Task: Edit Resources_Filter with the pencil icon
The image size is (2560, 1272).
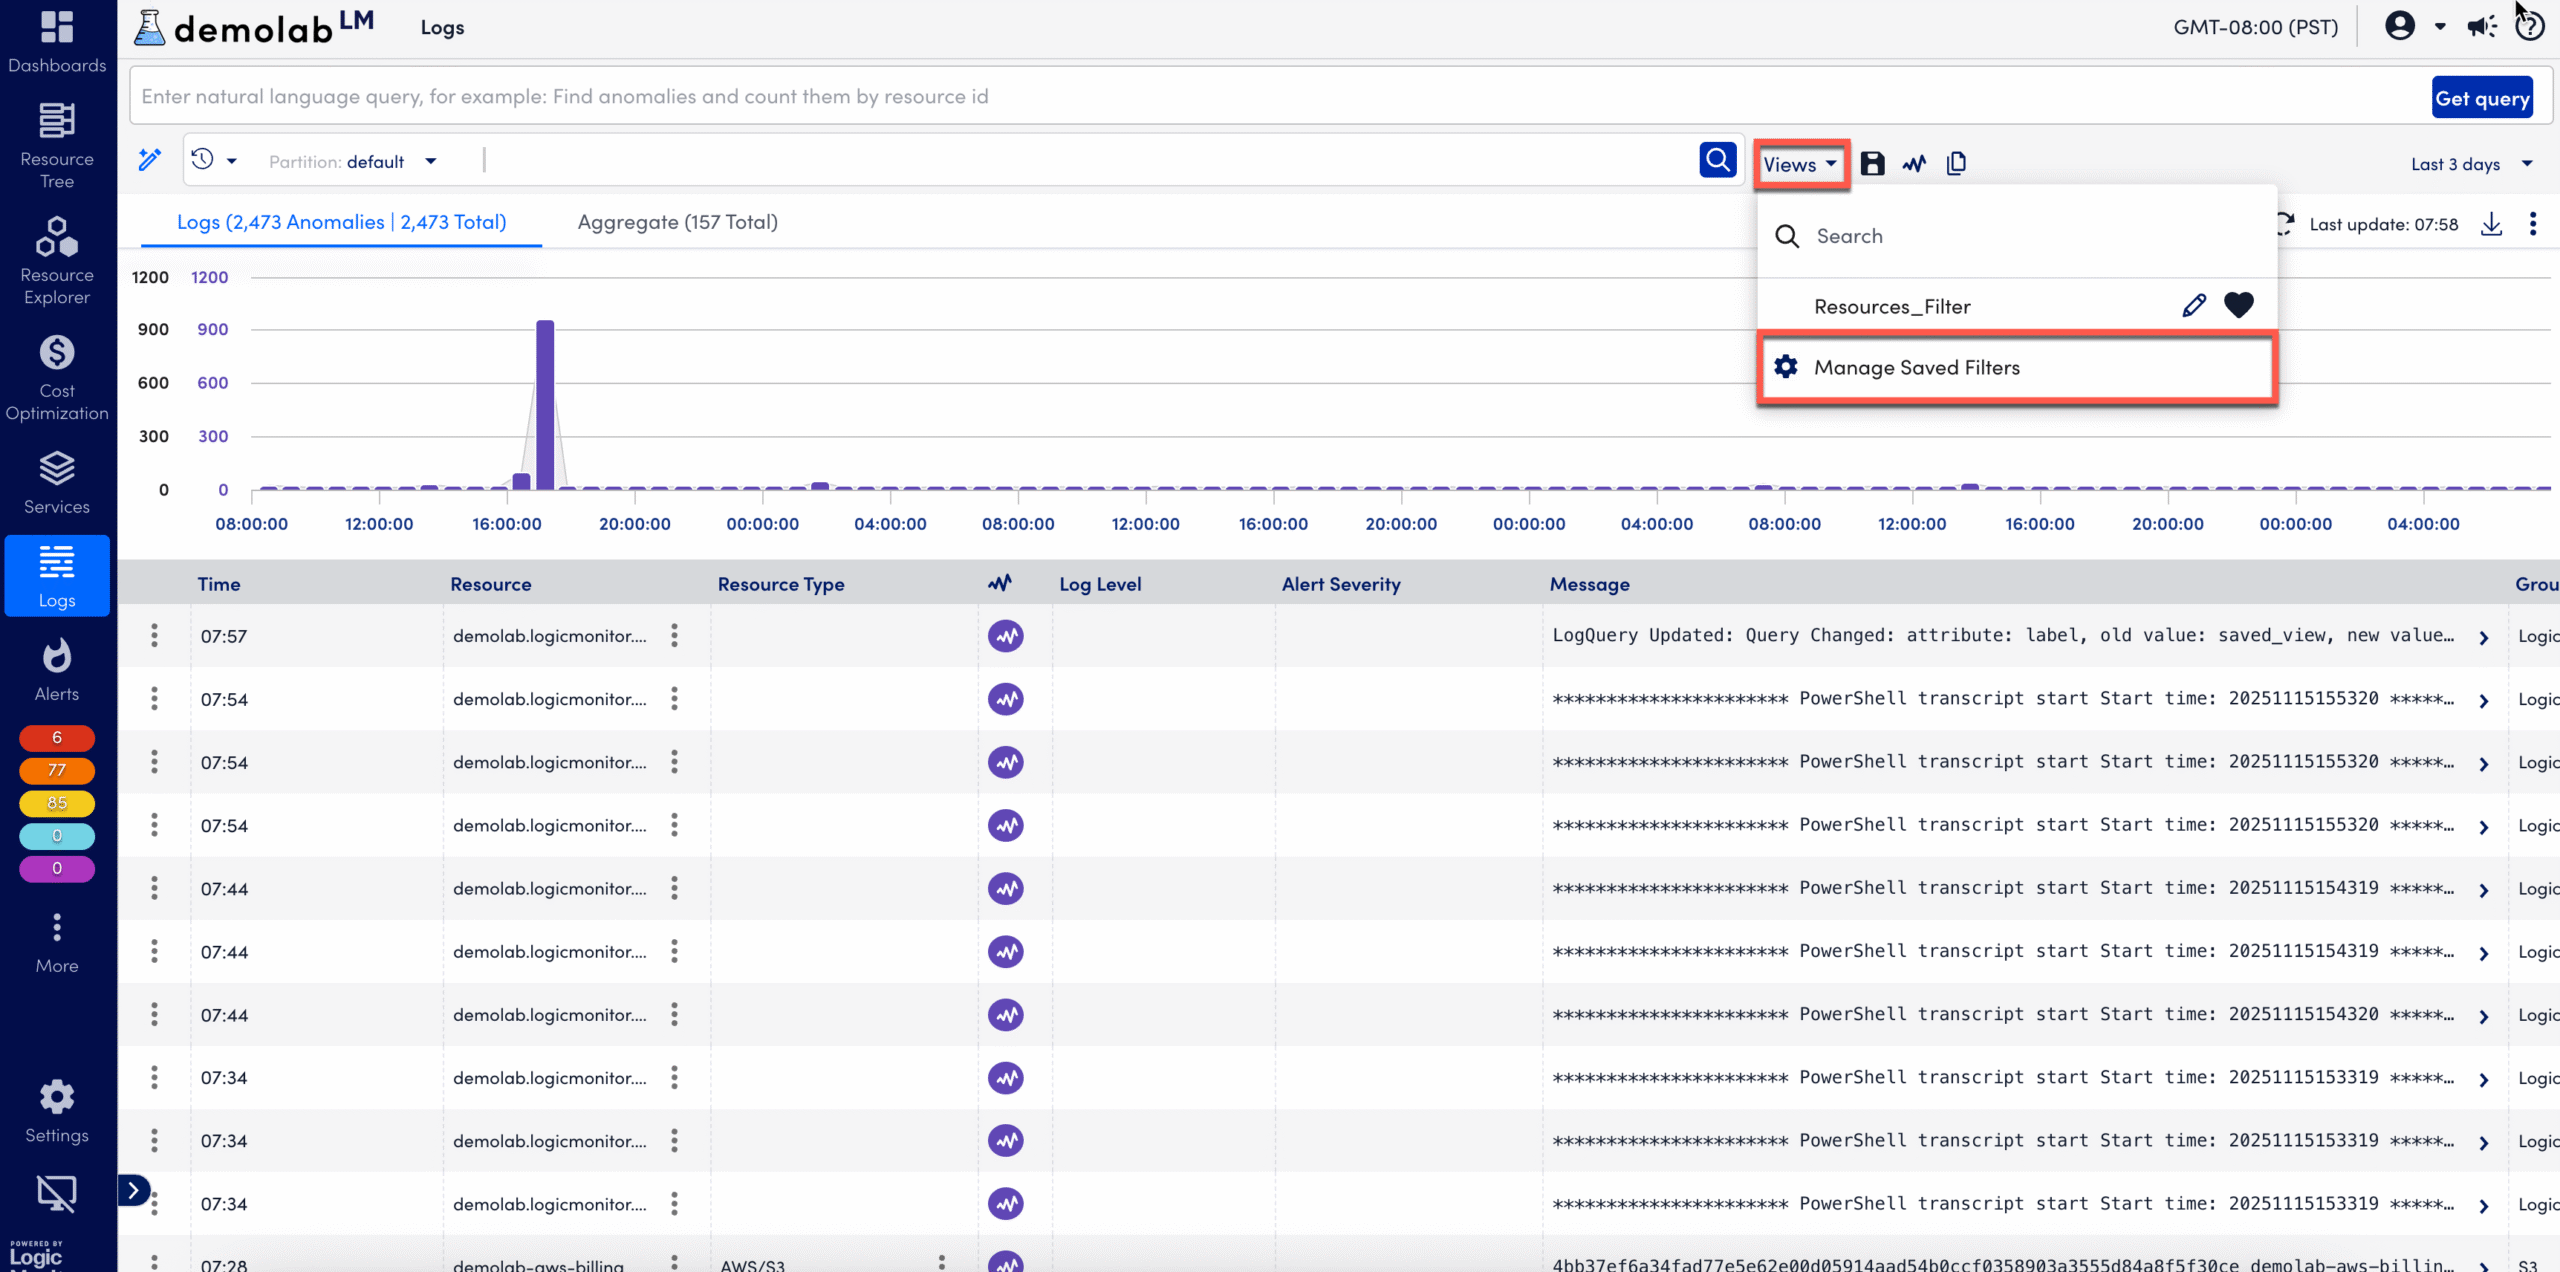Action: coord(2194,305)
